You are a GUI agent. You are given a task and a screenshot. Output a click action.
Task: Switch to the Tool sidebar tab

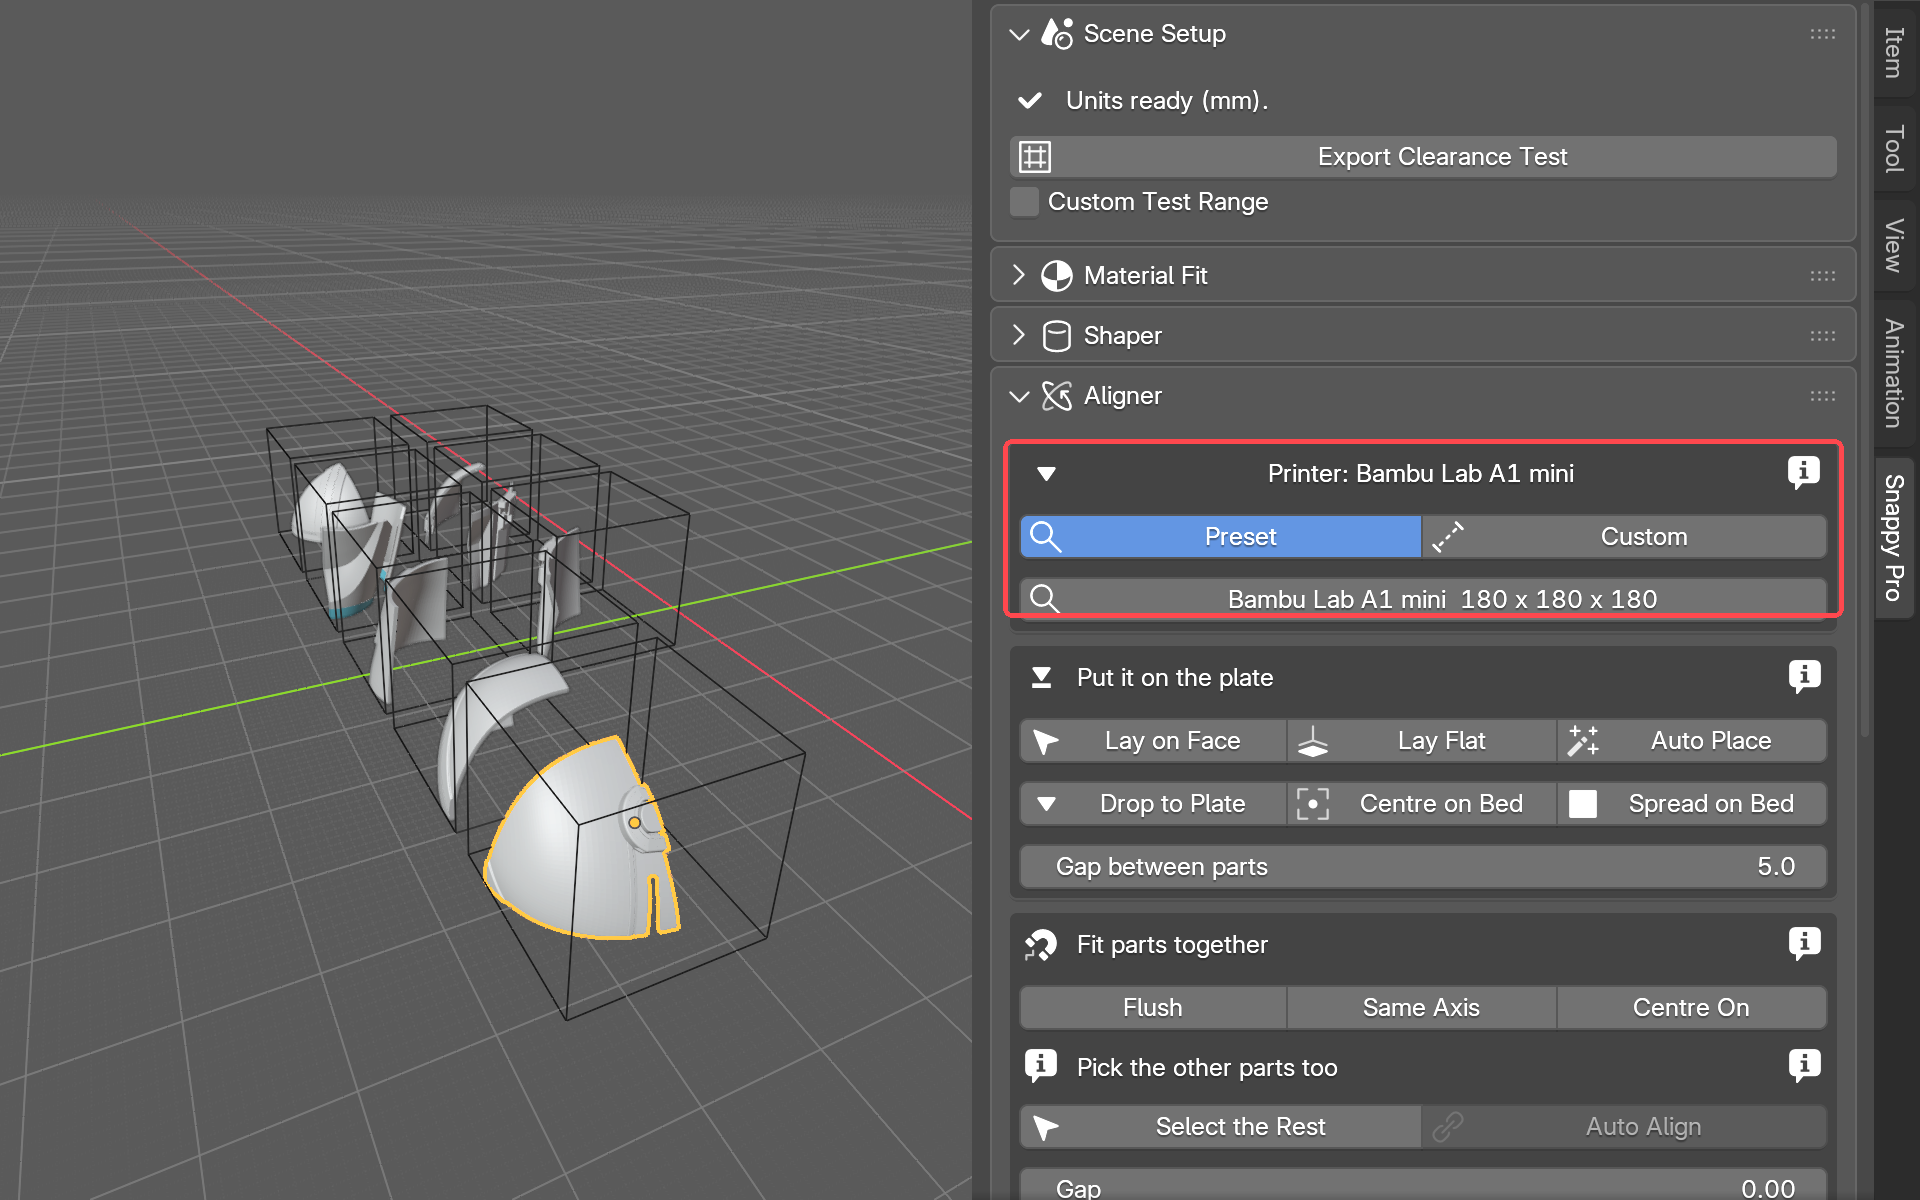tap(1893, 148)
